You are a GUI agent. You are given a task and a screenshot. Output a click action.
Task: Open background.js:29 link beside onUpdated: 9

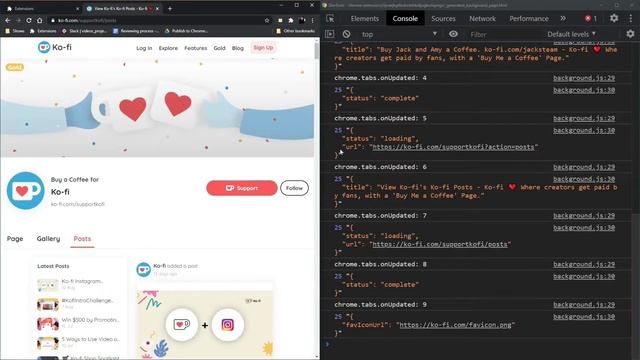584,305
